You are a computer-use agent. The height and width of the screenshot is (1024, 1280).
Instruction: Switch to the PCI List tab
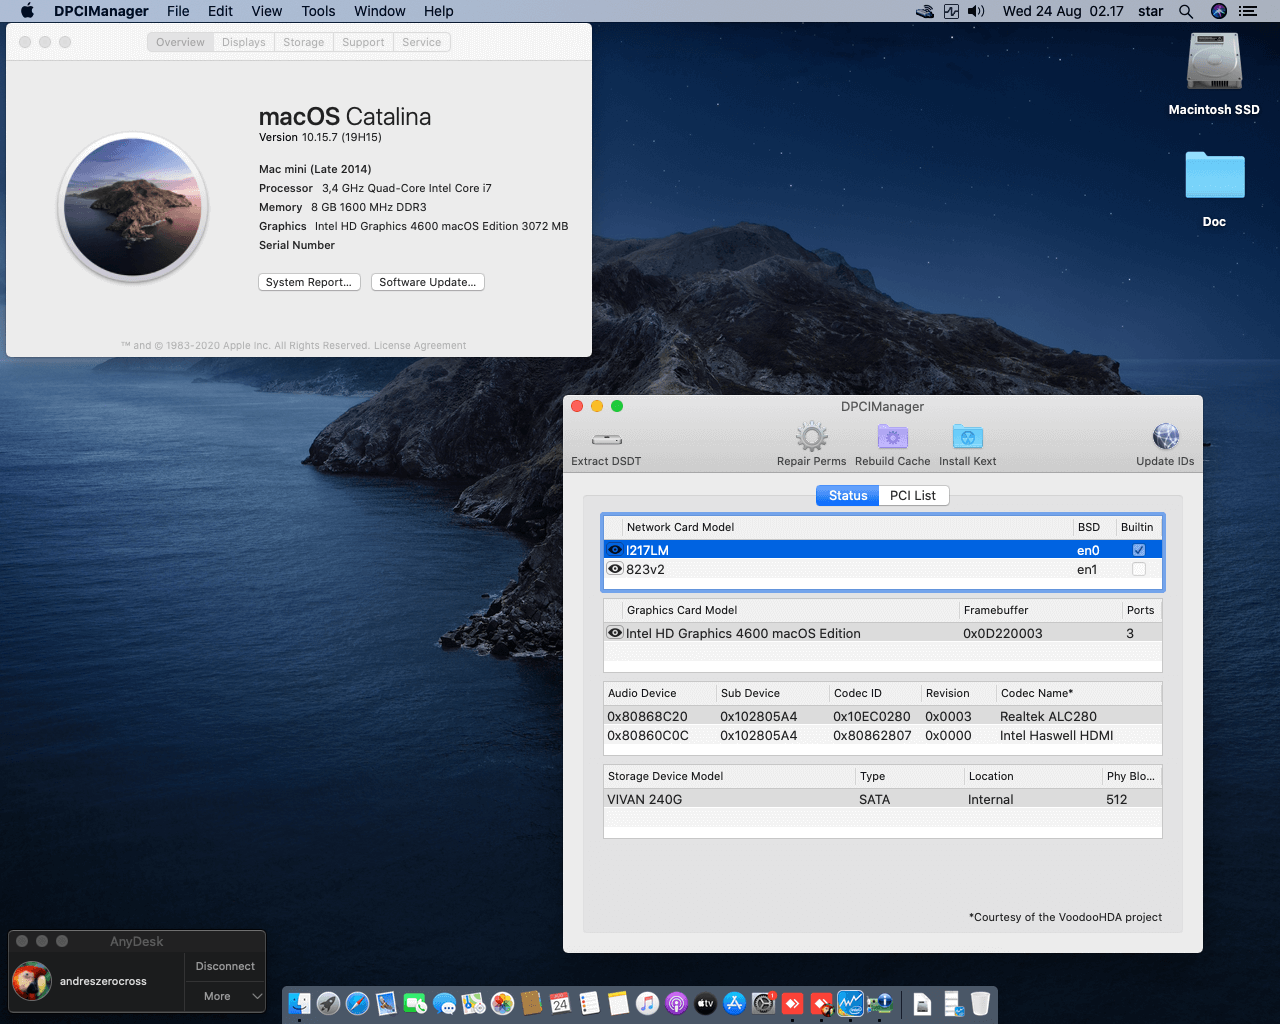click(x=912, y=495)
